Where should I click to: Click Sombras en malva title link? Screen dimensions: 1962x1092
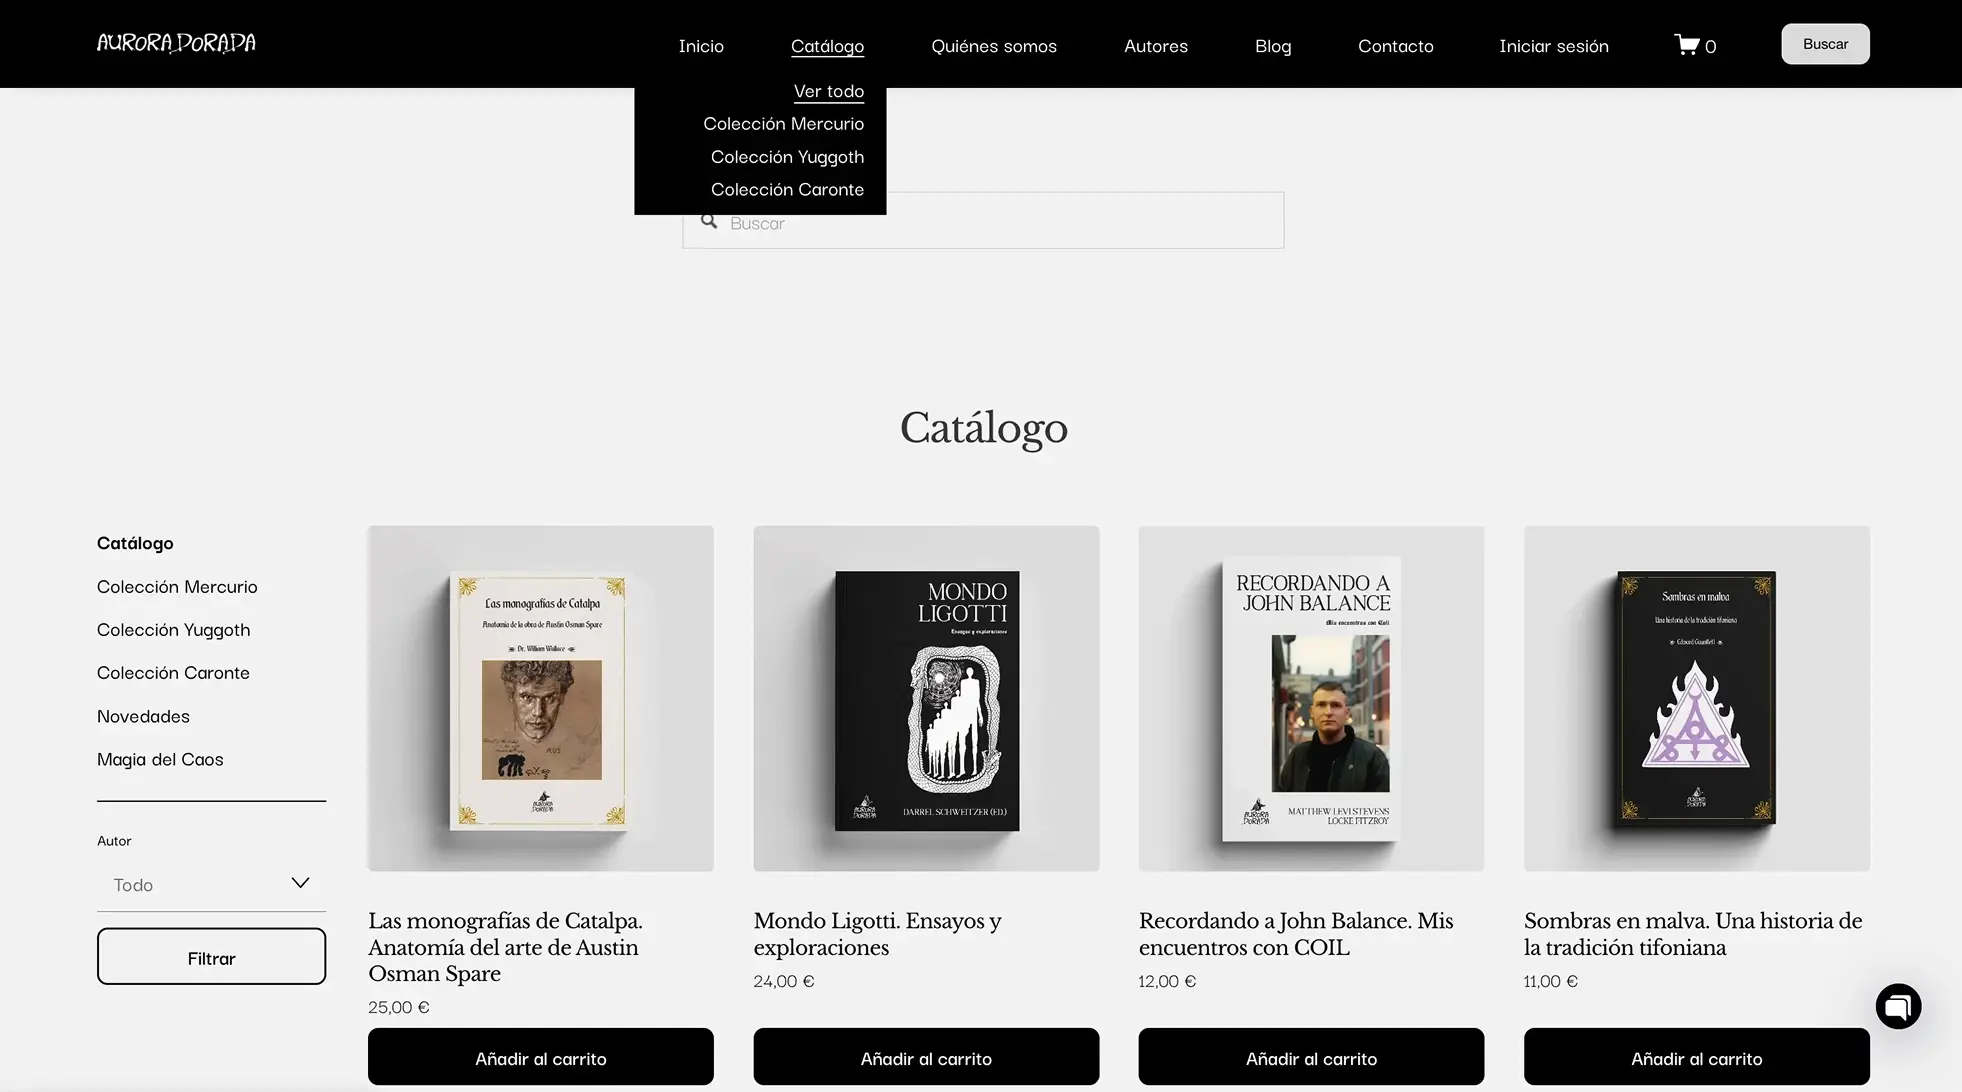coord(1693,934)
